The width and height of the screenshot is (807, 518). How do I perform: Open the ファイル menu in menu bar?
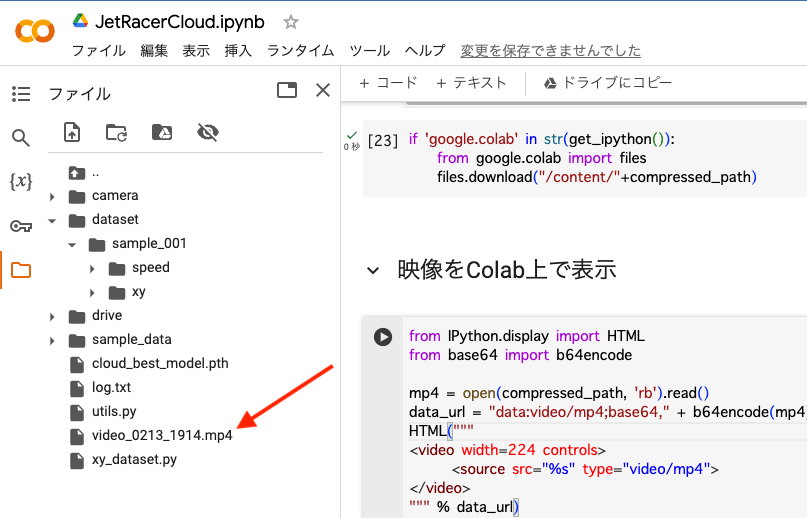coord(98,50)
